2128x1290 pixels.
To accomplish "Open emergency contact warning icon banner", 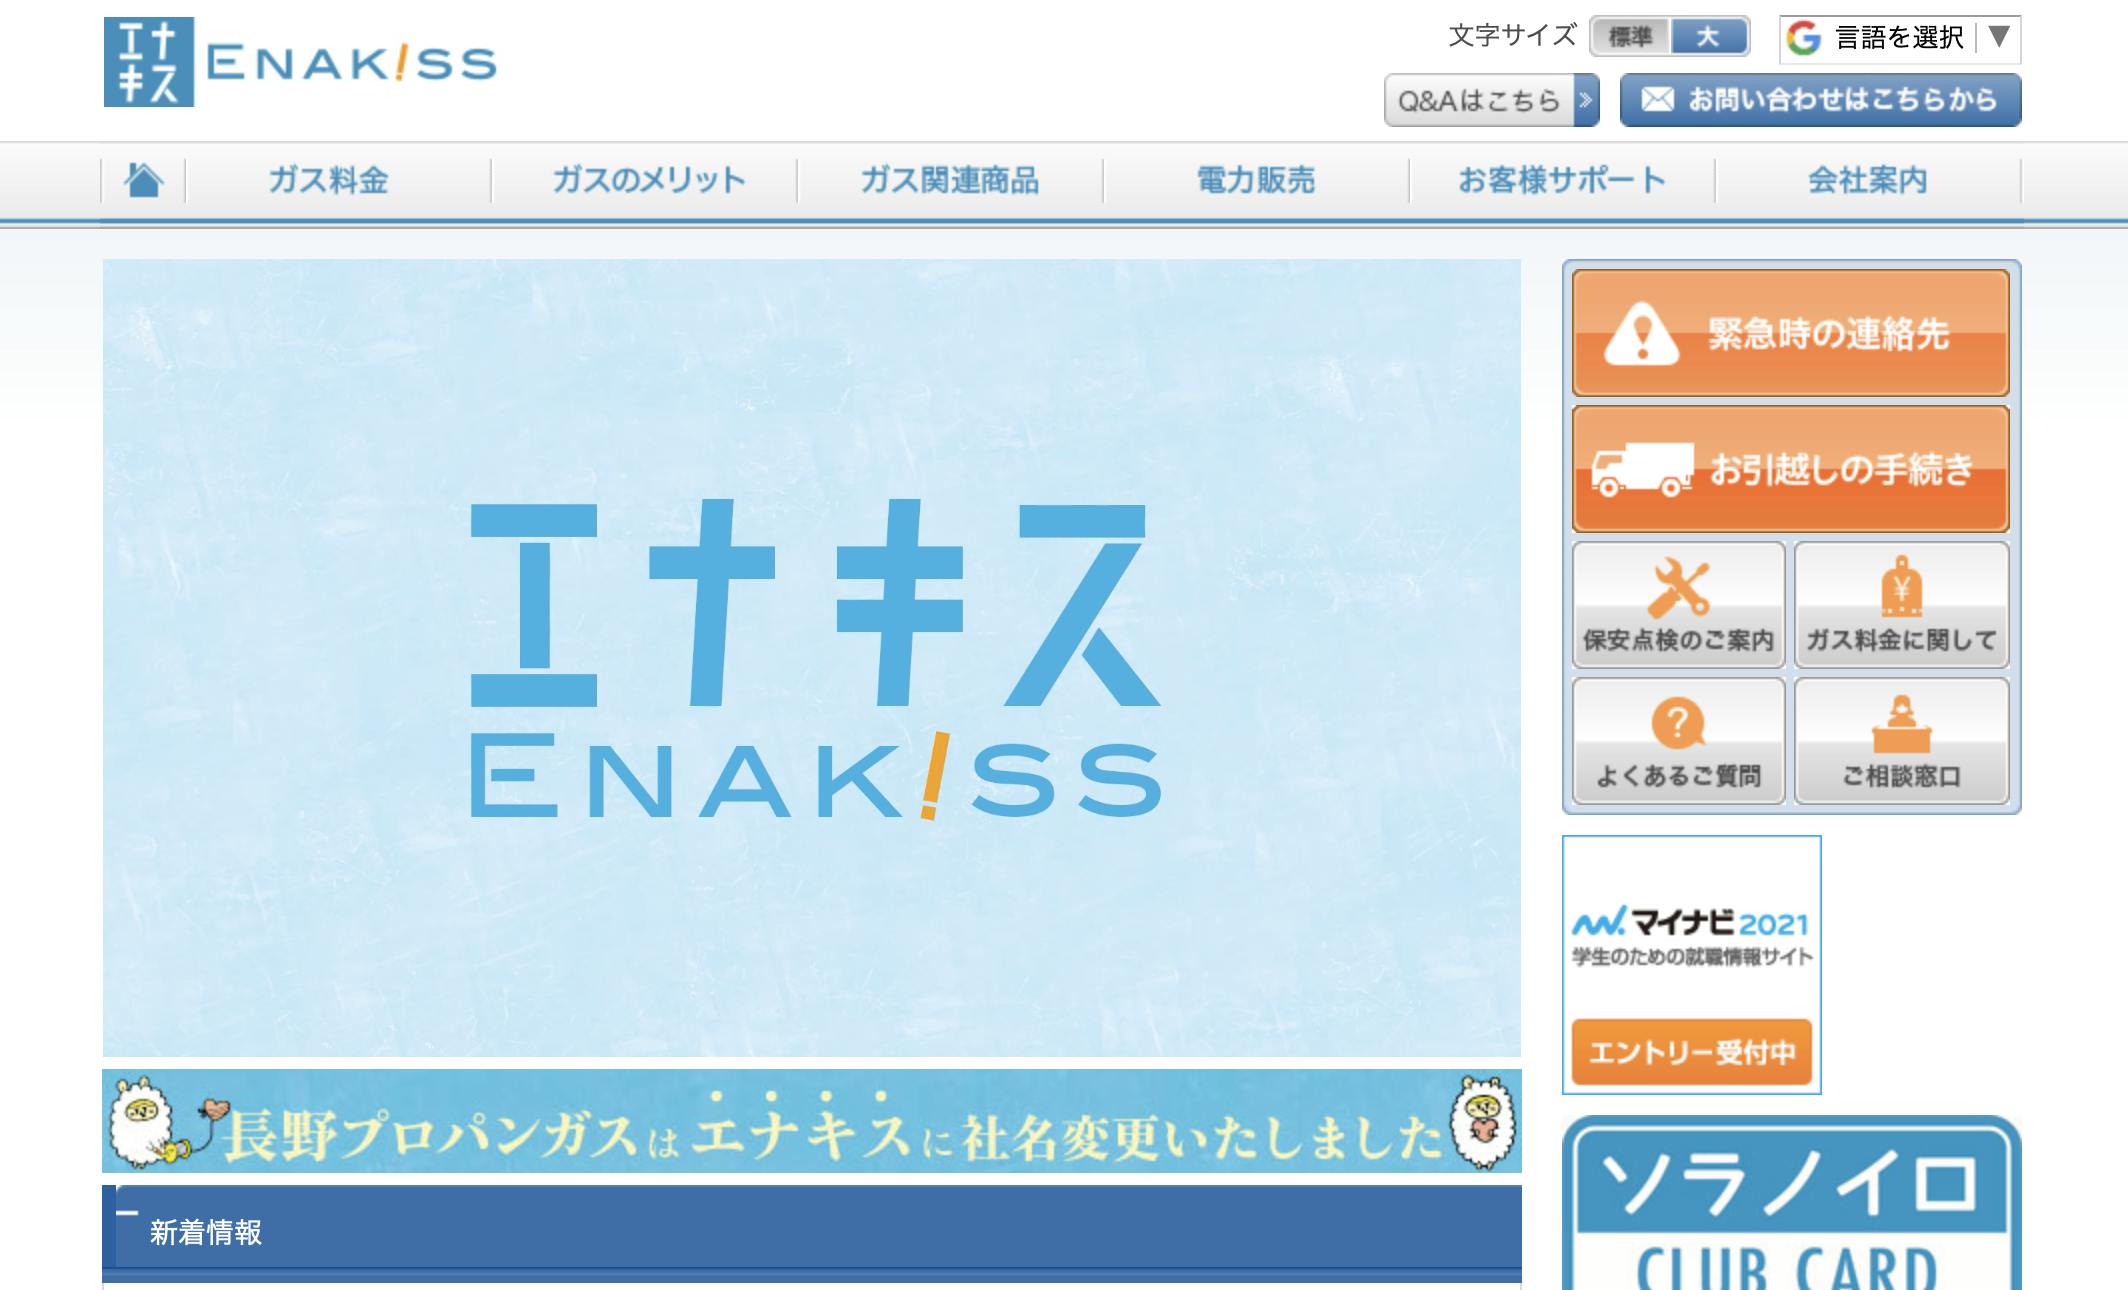I will (x=1790, y=333).
